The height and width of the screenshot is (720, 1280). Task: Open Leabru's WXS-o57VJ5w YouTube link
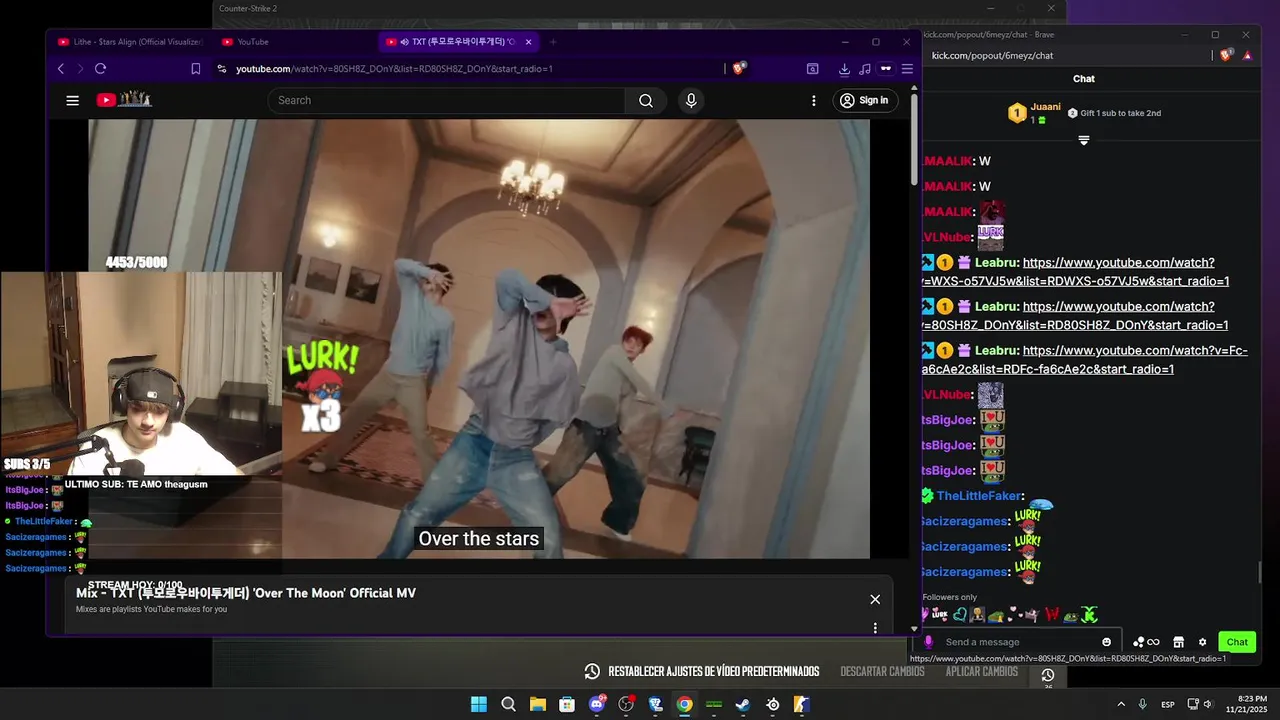1075,272
